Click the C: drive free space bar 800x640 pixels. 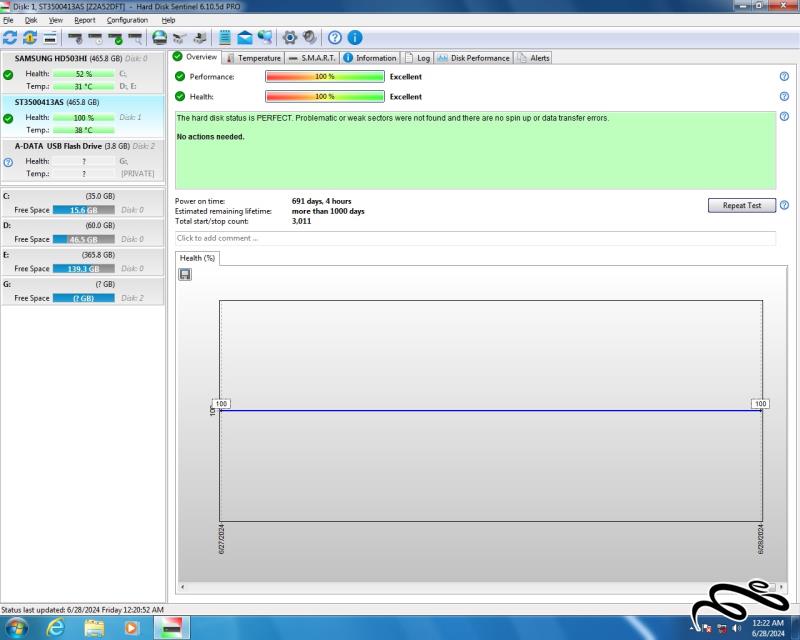click(84, 210)
